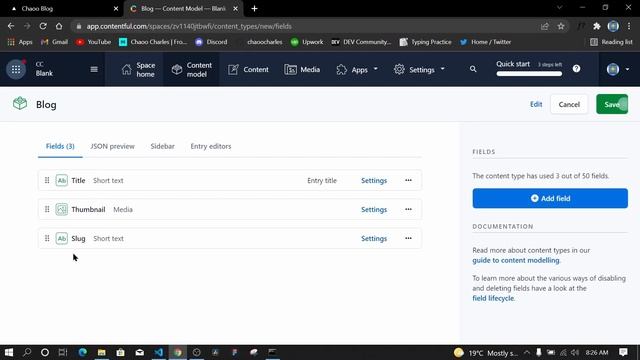This screenshot has height=360, width=640.
Task: Open the Windows Start menu
Action: [x=9, y=352]
